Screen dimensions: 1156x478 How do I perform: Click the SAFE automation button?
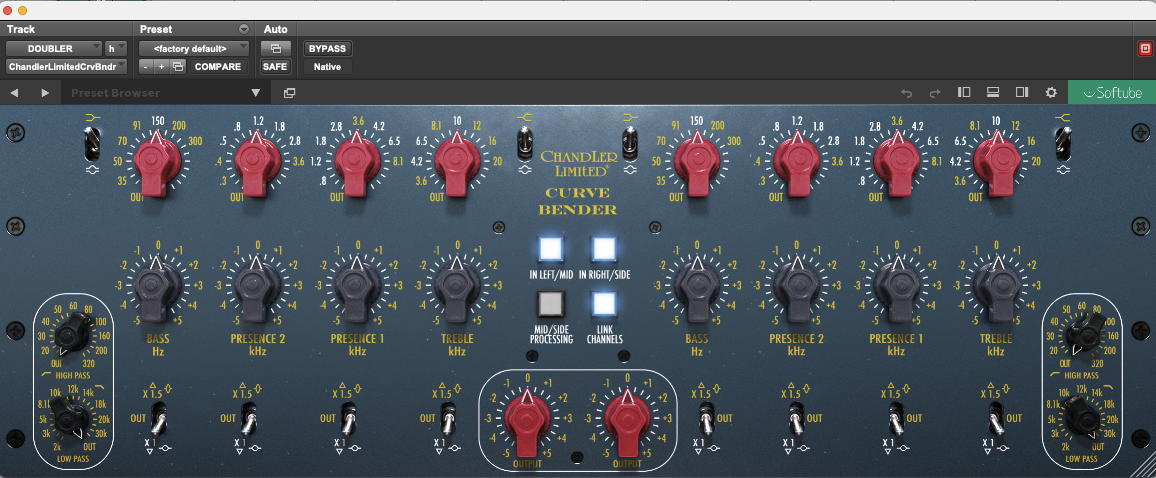click(276, 66)
